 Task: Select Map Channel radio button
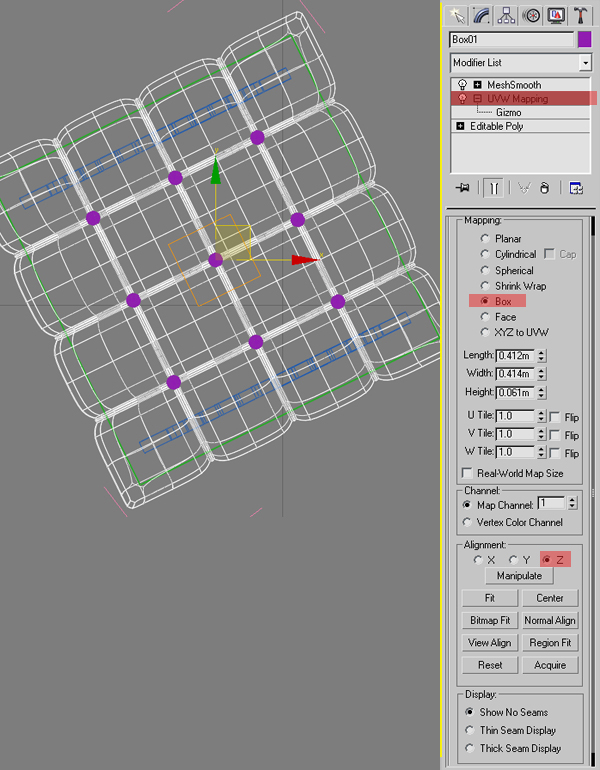pyautogui.click(x=467, y=505)
